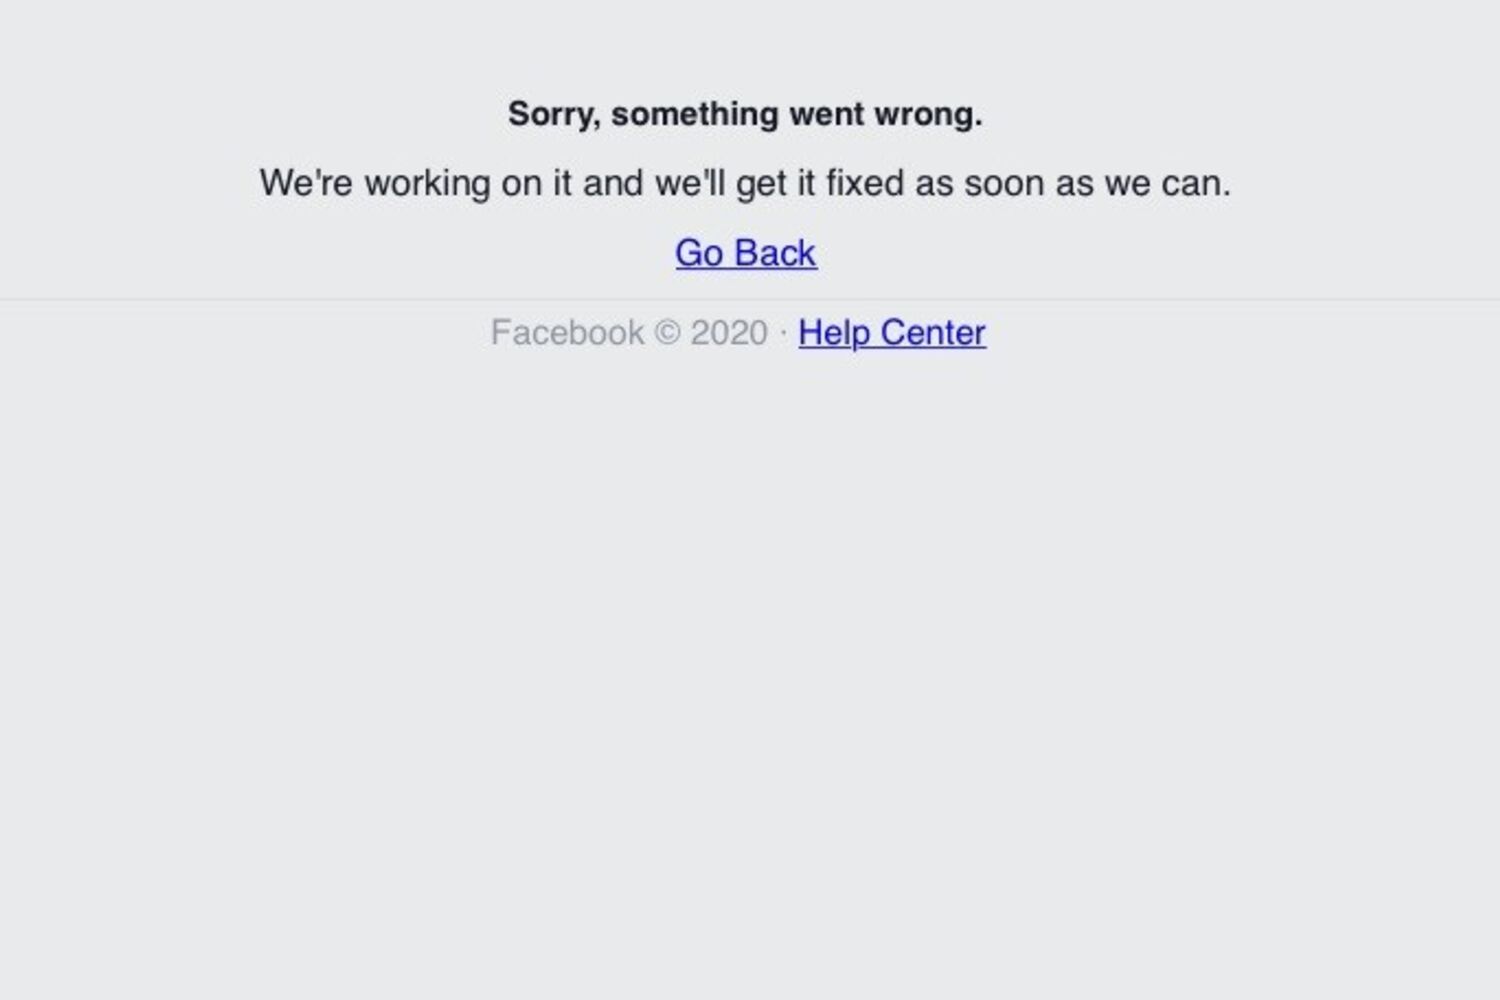
Task: Select the 'Sorry, something went wrong.' heading
Action: (745, 115)
